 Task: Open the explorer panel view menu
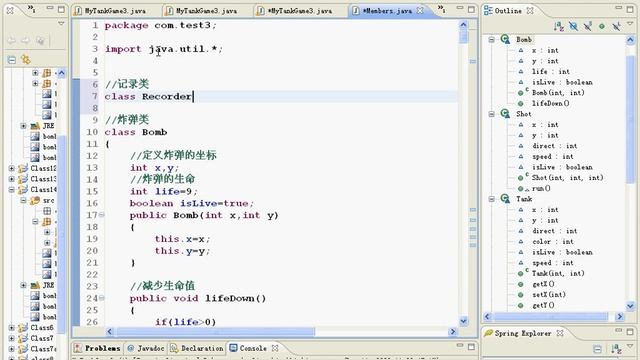coord(61,24)
